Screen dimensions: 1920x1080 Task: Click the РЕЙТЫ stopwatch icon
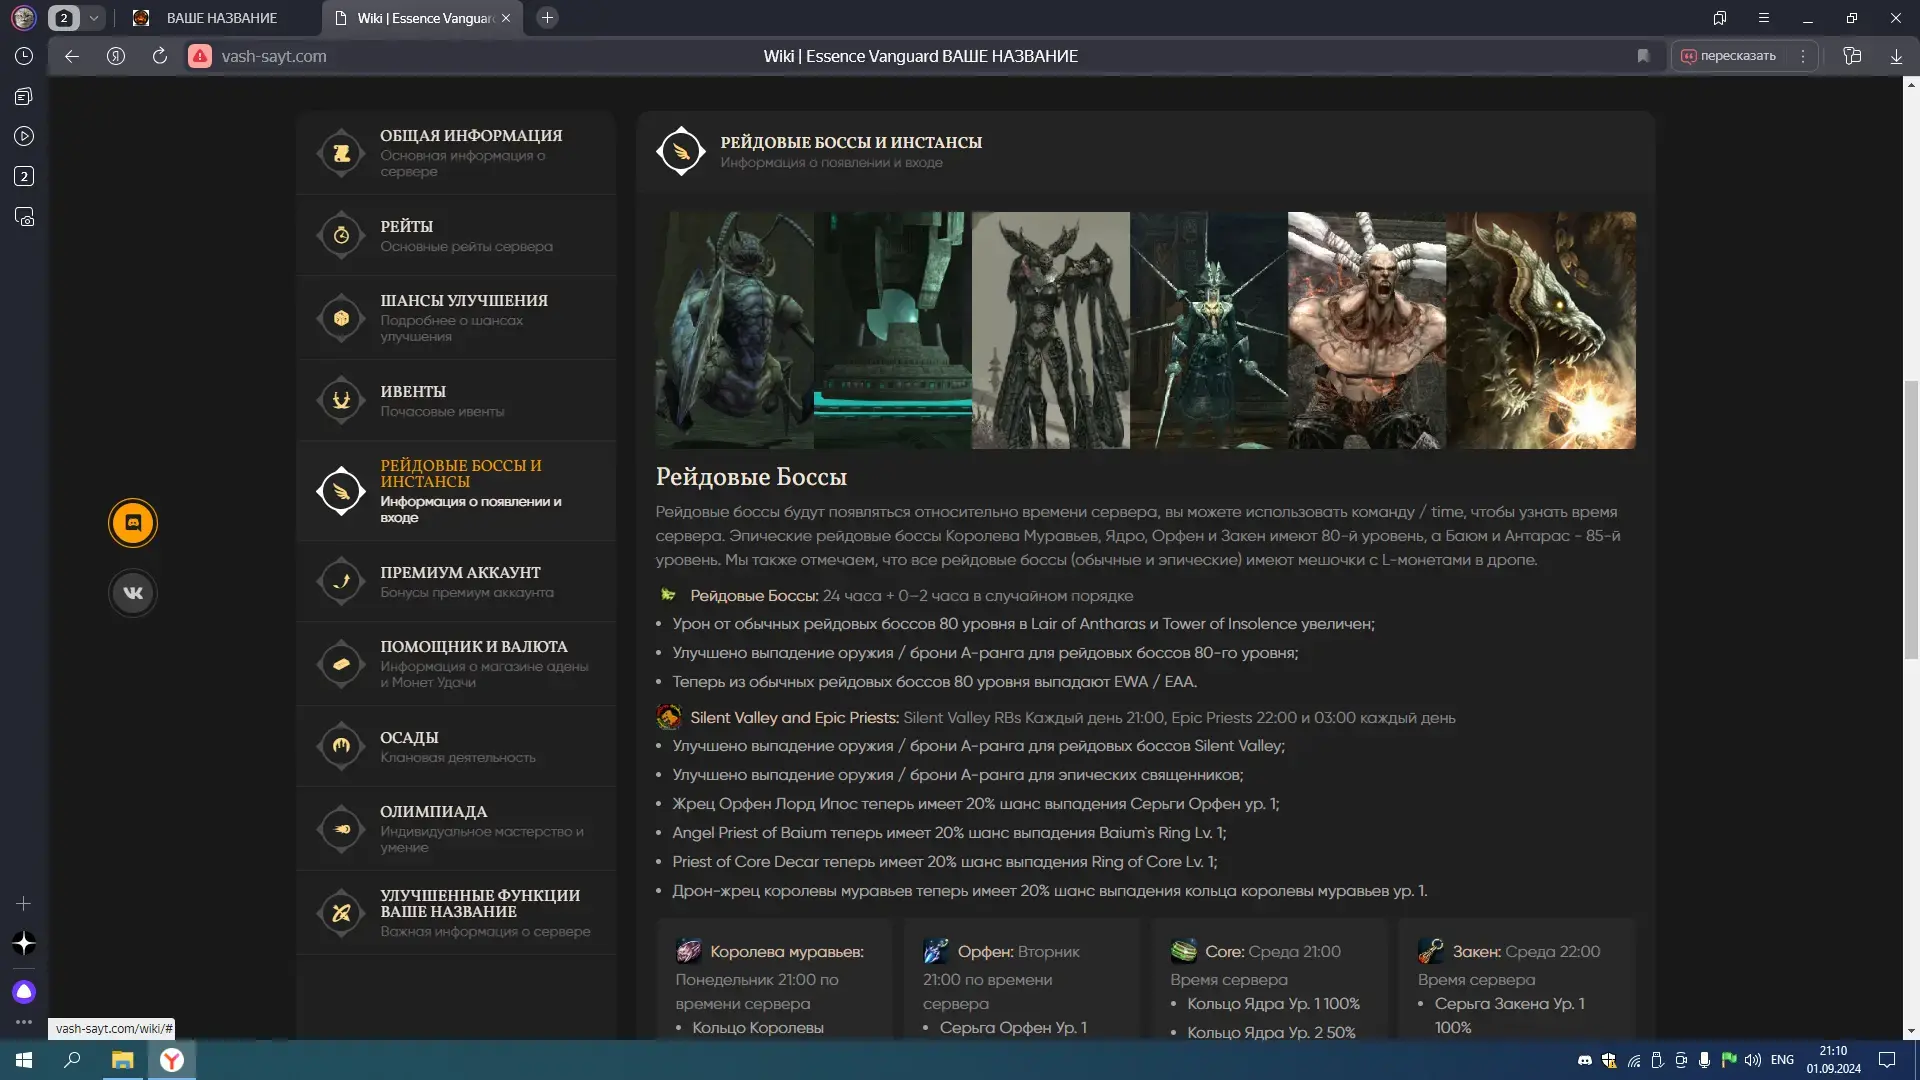click(341, 236)
